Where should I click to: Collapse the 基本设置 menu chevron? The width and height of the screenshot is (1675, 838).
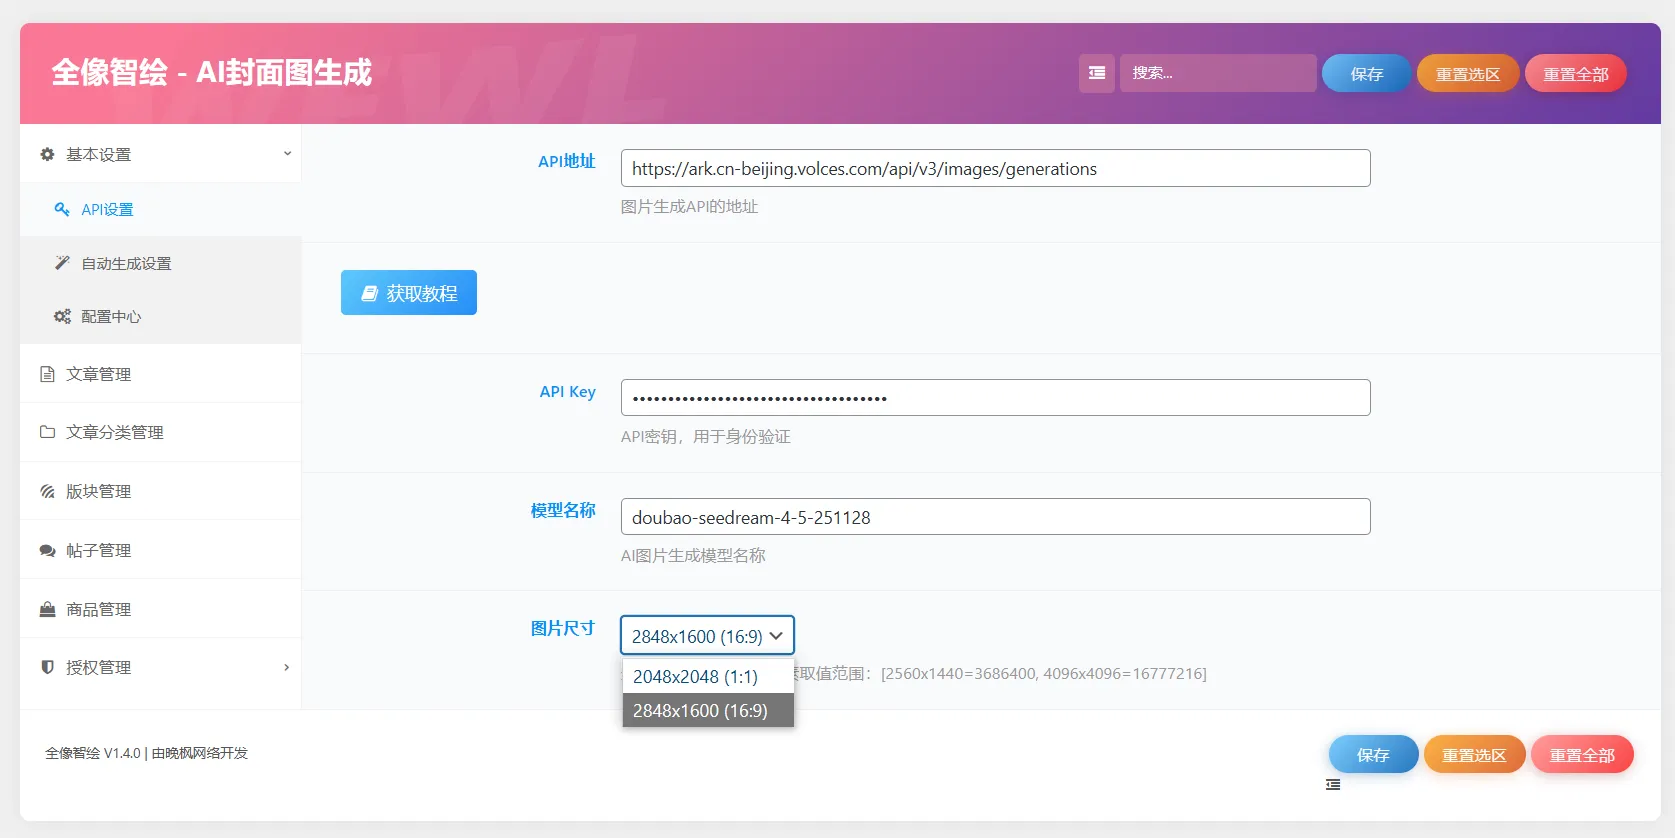(x=287, y=154)
